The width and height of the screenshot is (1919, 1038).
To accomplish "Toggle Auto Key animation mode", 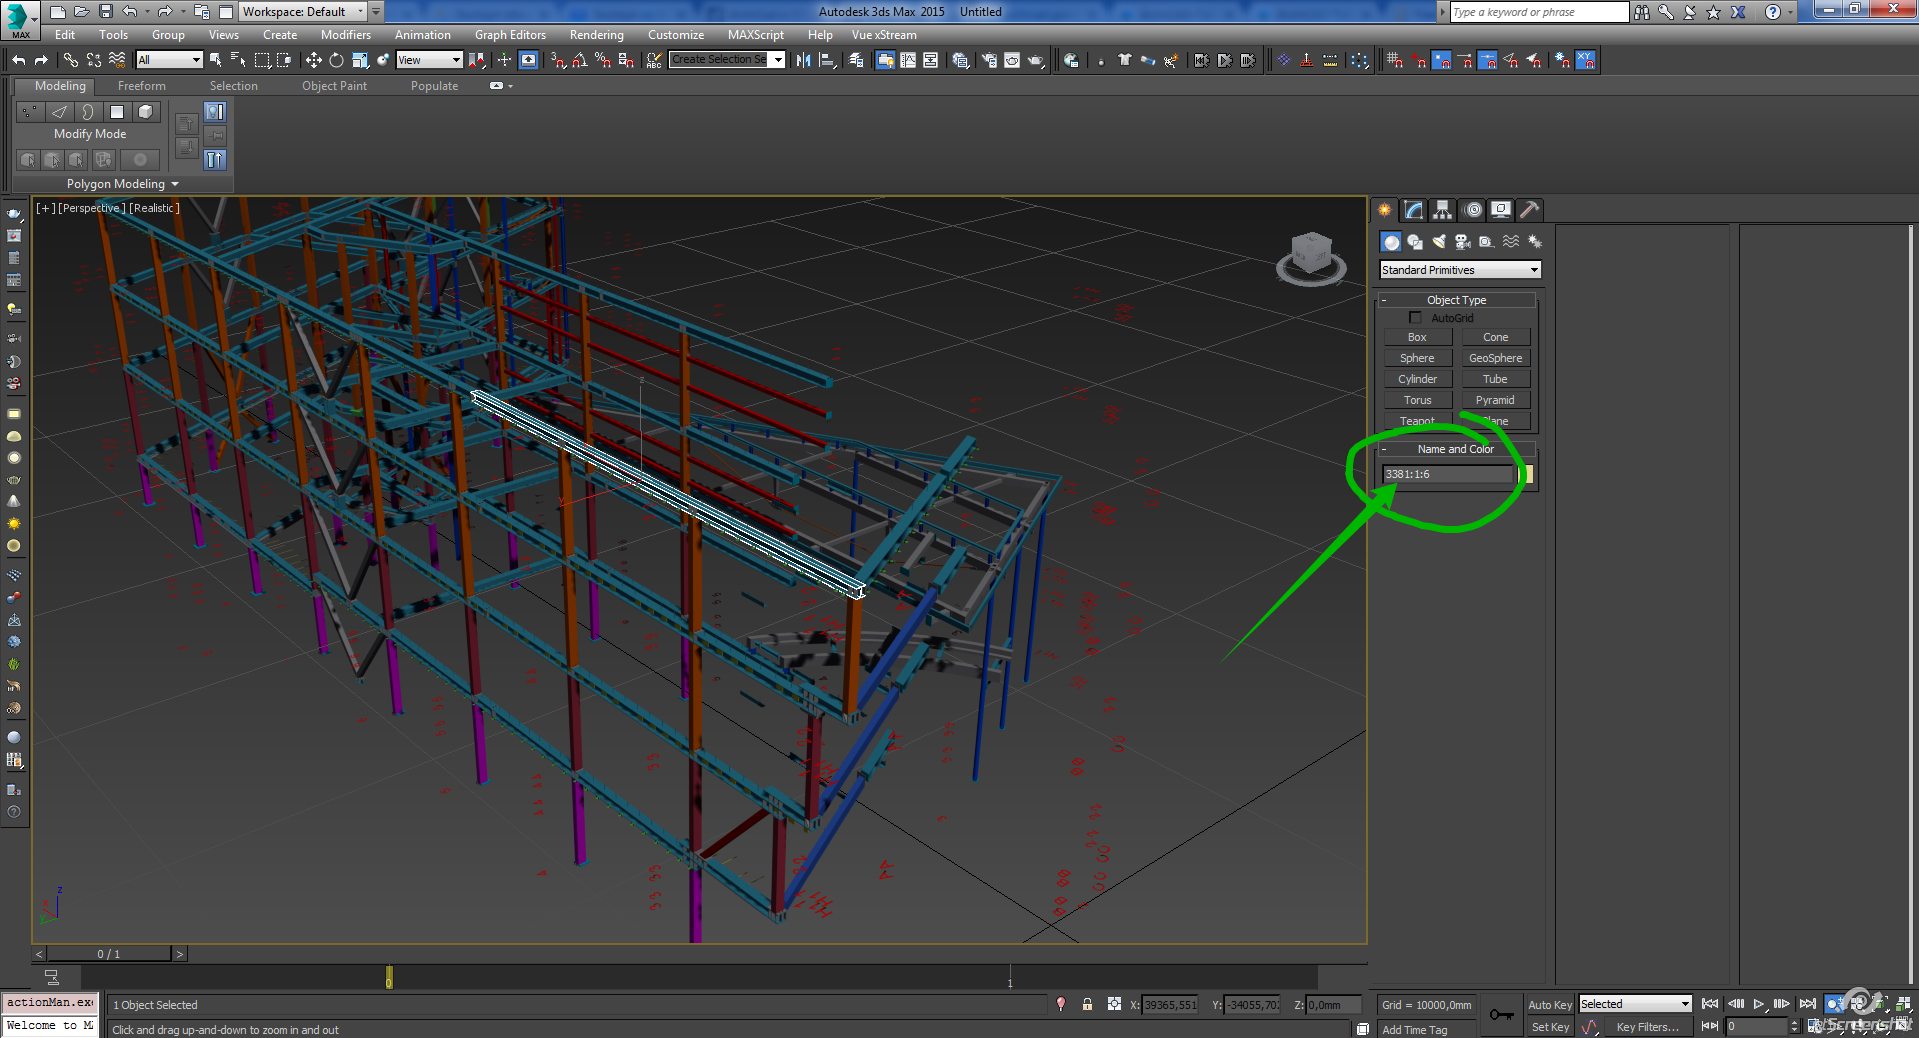I will pos(1549,1005).
